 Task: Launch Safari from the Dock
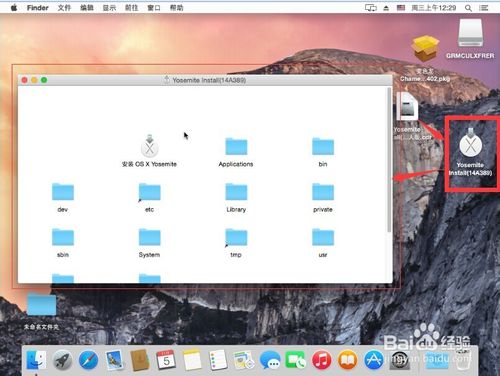tap(88, 360)
